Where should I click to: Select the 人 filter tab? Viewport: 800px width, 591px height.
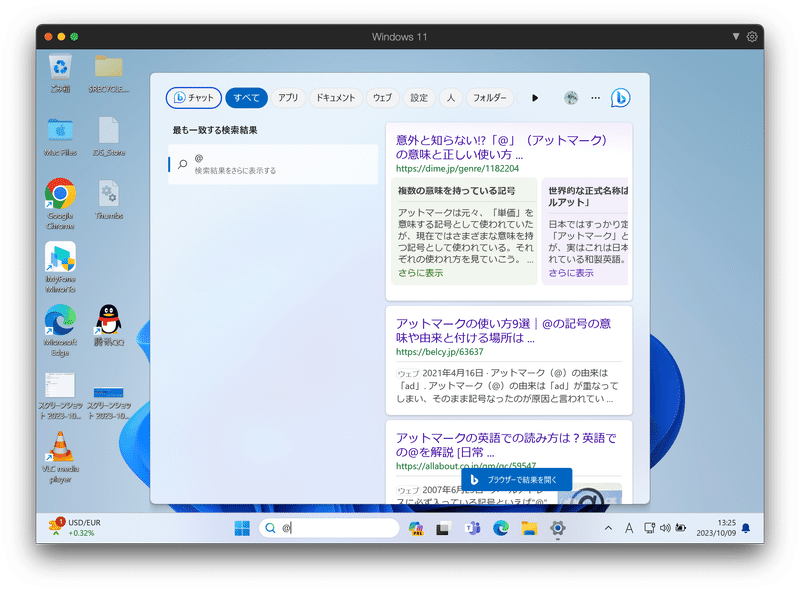pyautogui.click(x=451, y=97)
